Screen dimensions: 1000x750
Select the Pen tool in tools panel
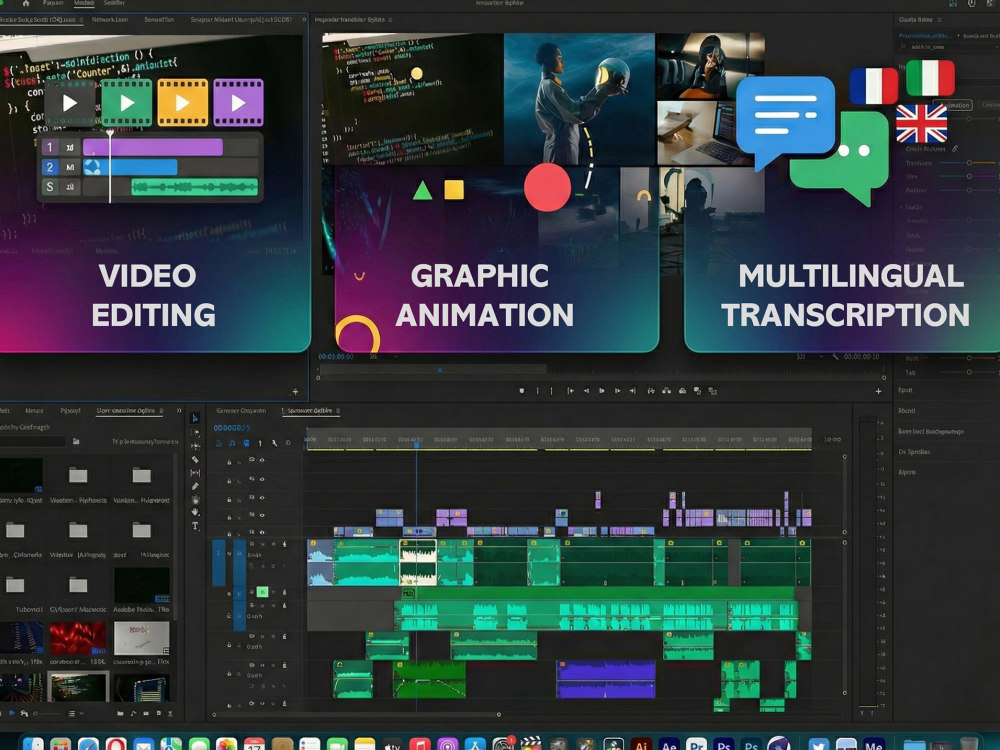195,486
